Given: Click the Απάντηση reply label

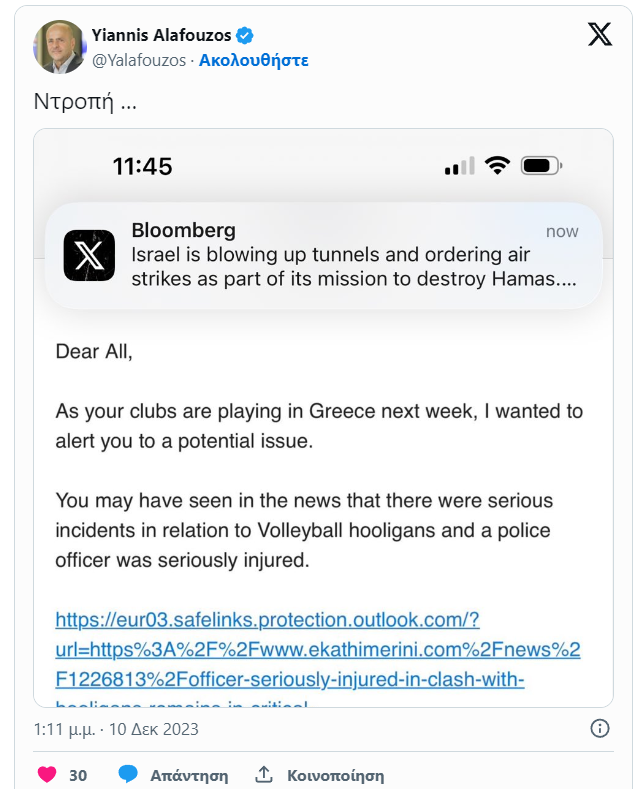Looking at the screenshot, I should tap(189, 775).
